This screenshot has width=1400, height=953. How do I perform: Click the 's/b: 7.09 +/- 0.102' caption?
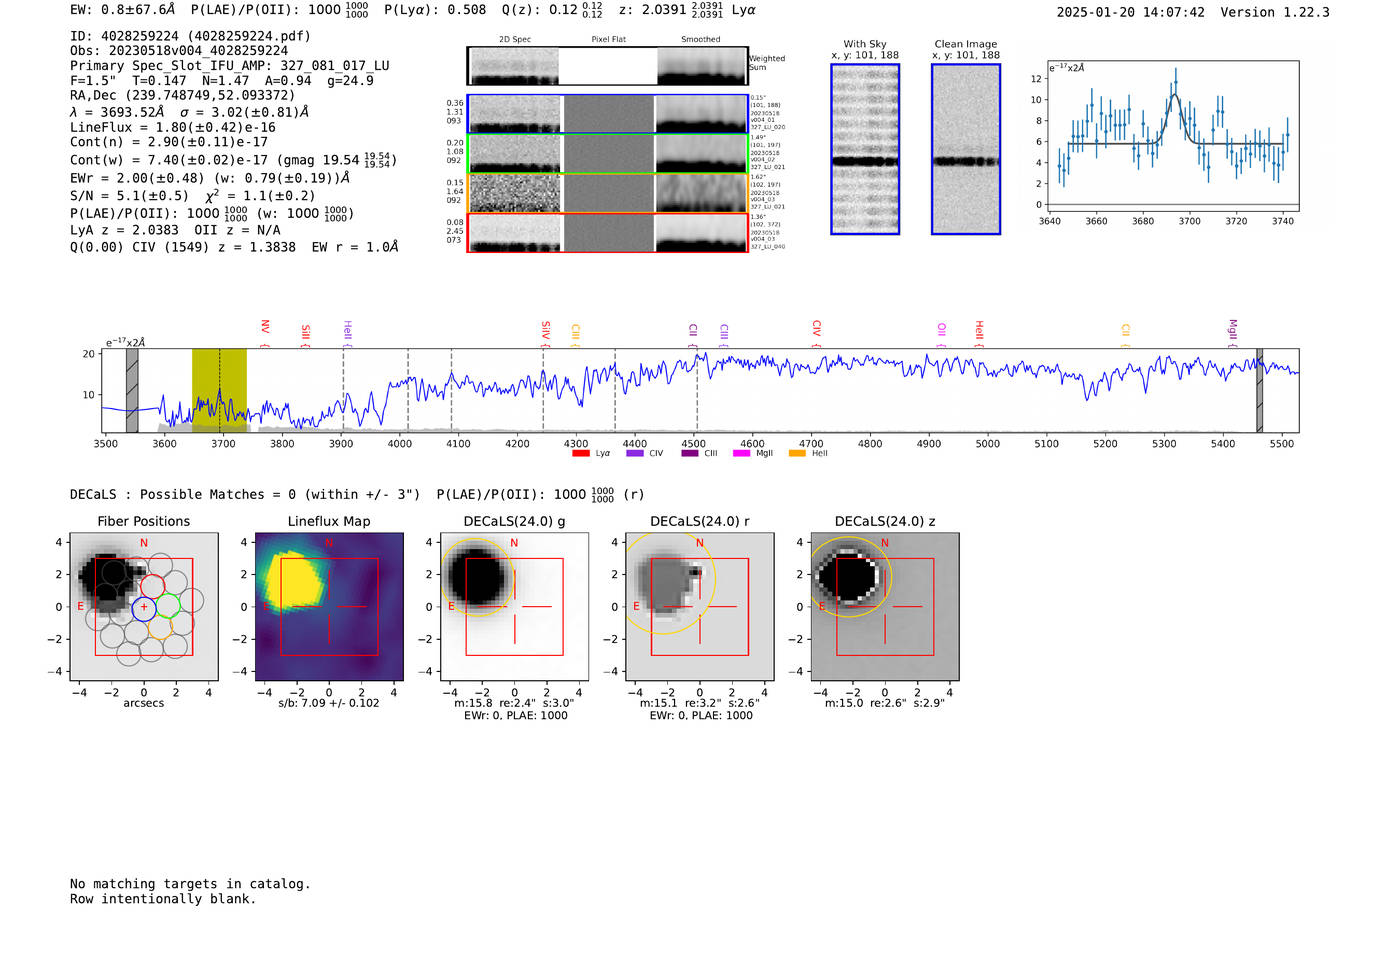(x=329, y=703)
